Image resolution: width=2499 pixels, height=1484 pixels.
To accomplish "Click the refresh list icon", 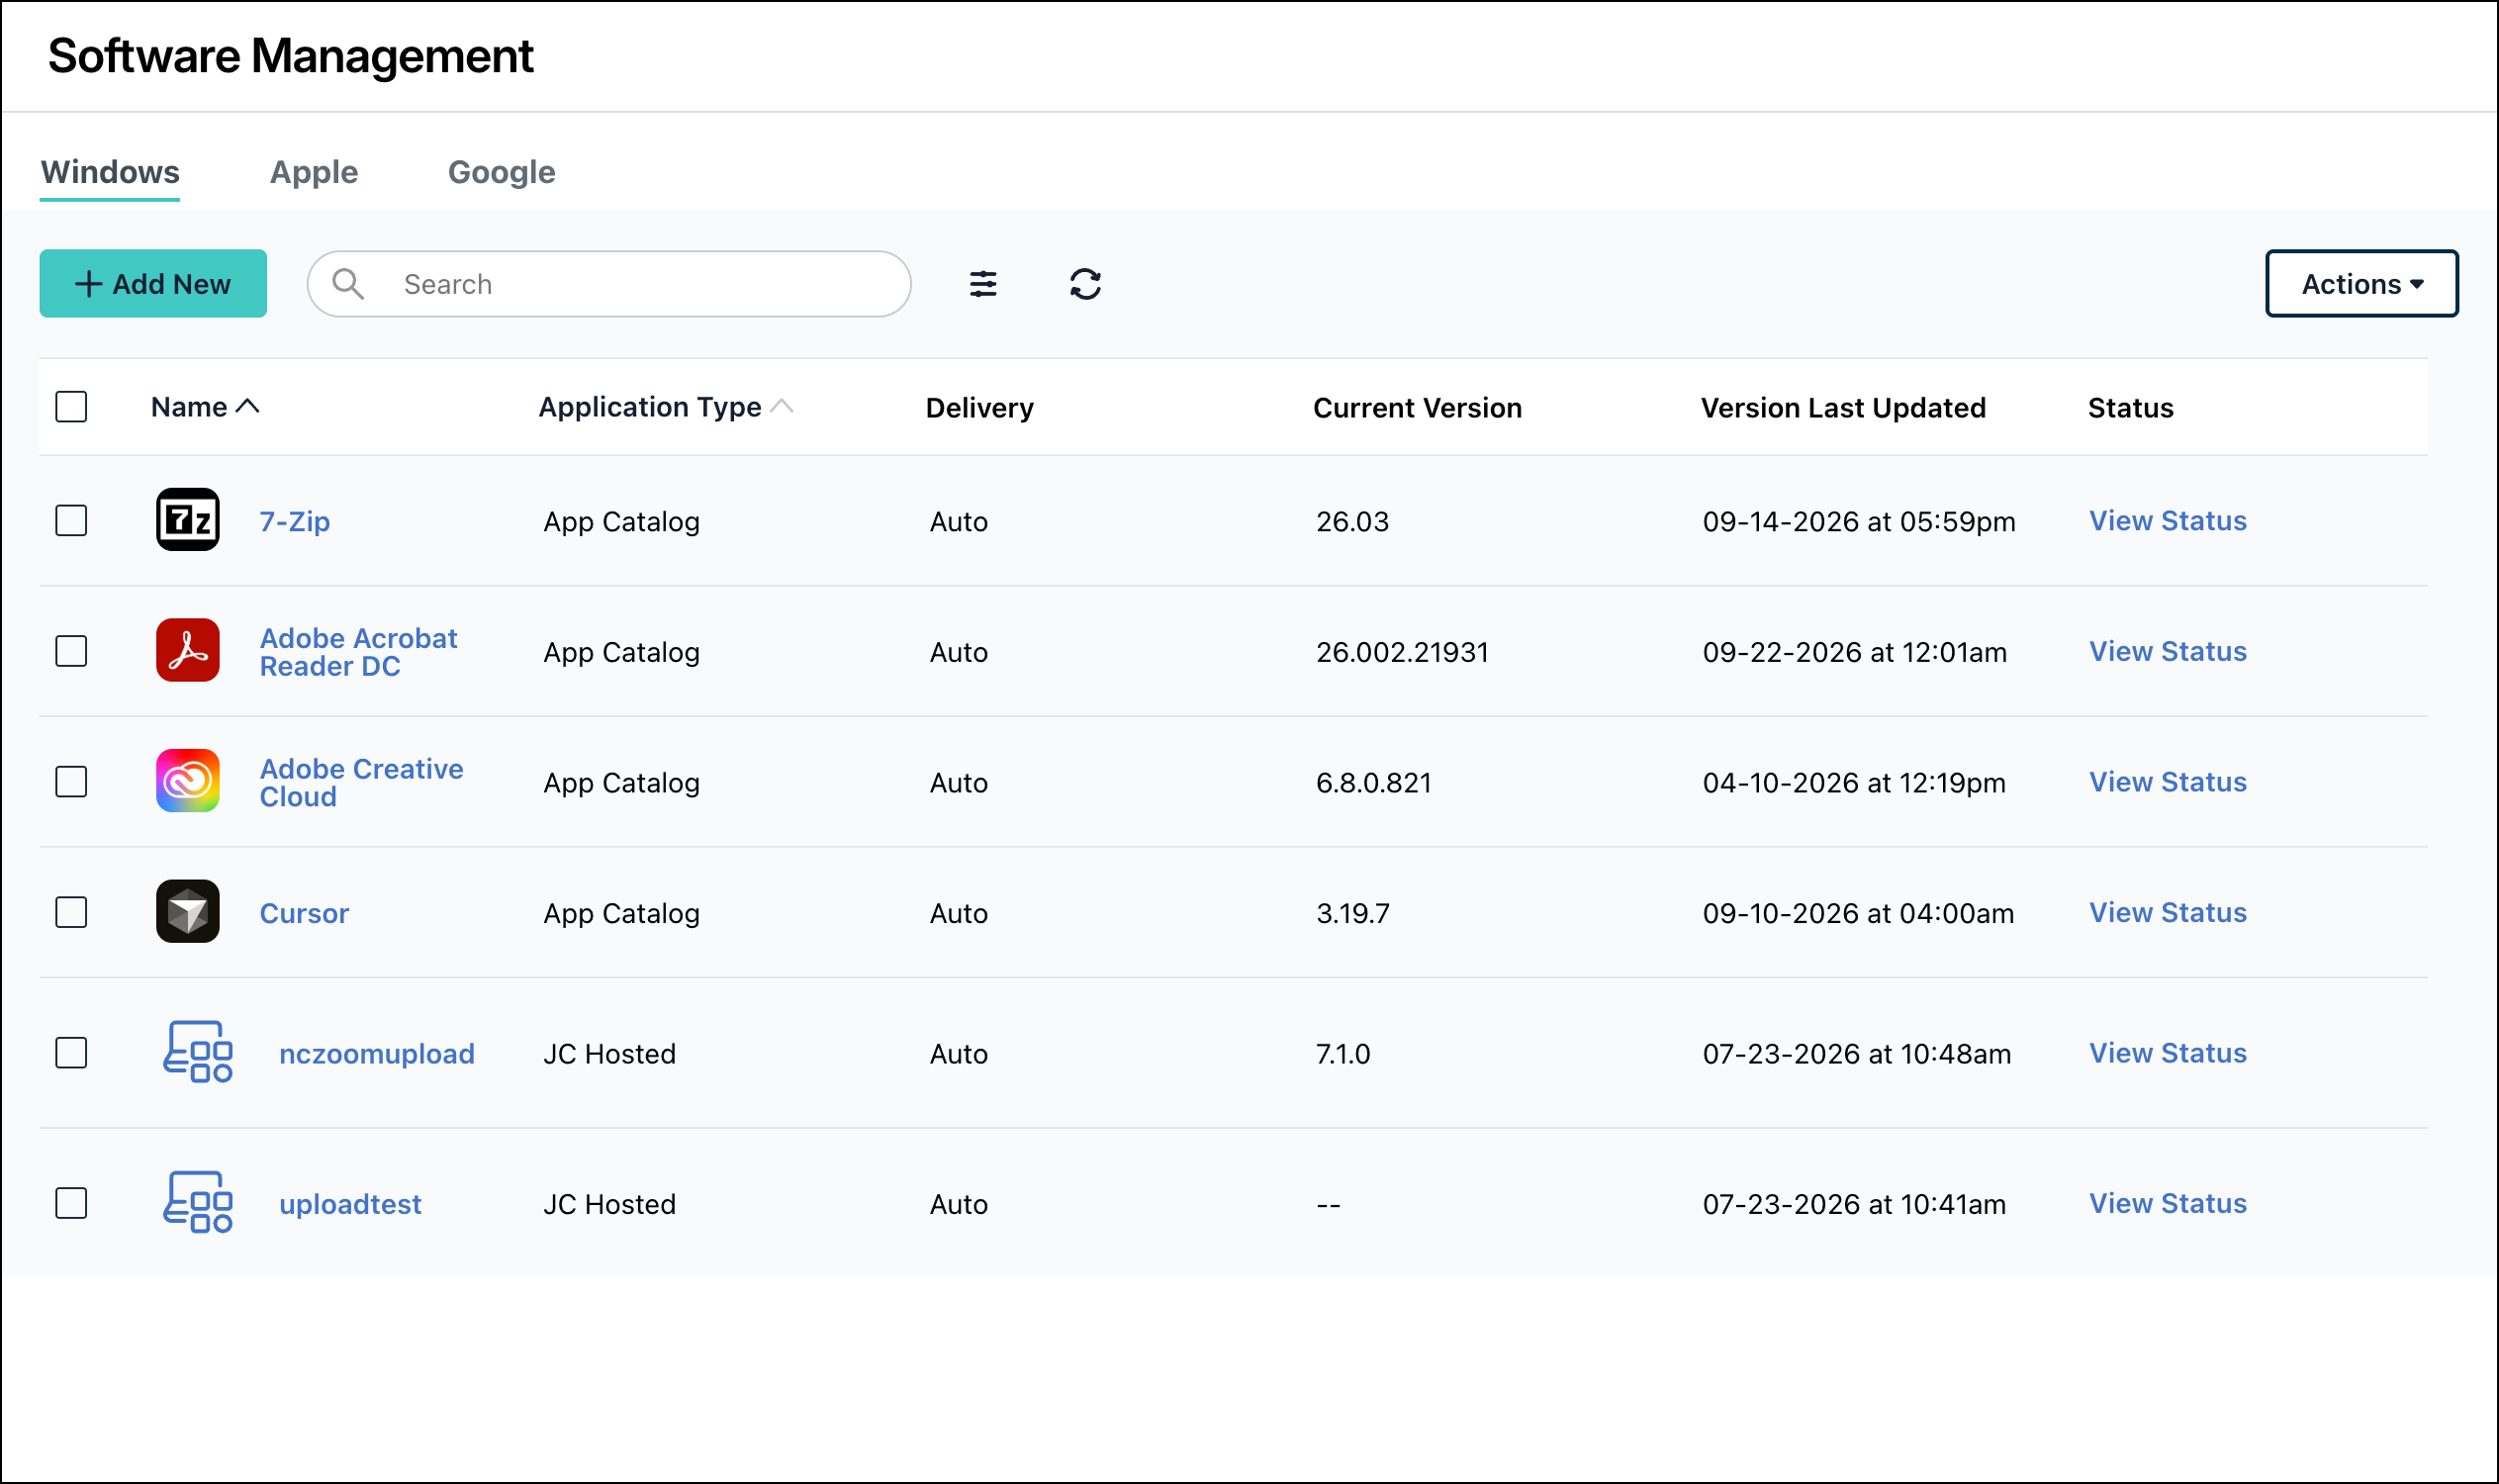I will [1085, 284].
